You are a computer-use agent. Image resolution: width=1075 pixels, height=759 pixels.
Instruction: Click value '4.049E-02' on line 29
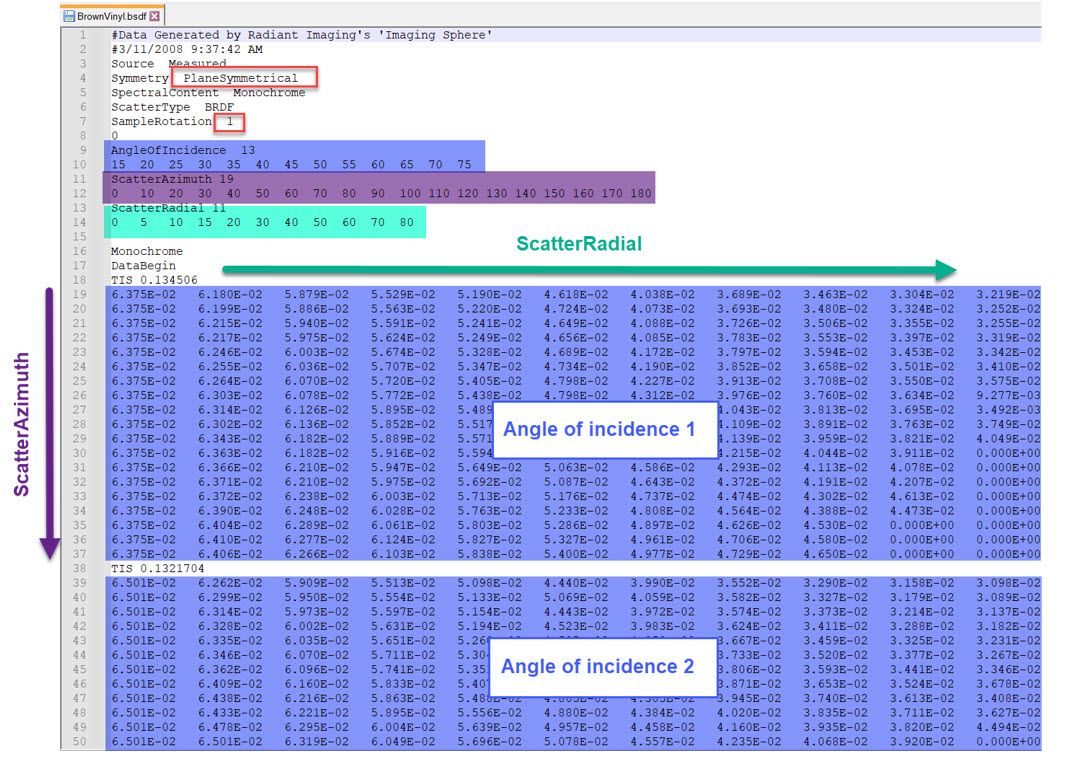[x=1008, y=438]
